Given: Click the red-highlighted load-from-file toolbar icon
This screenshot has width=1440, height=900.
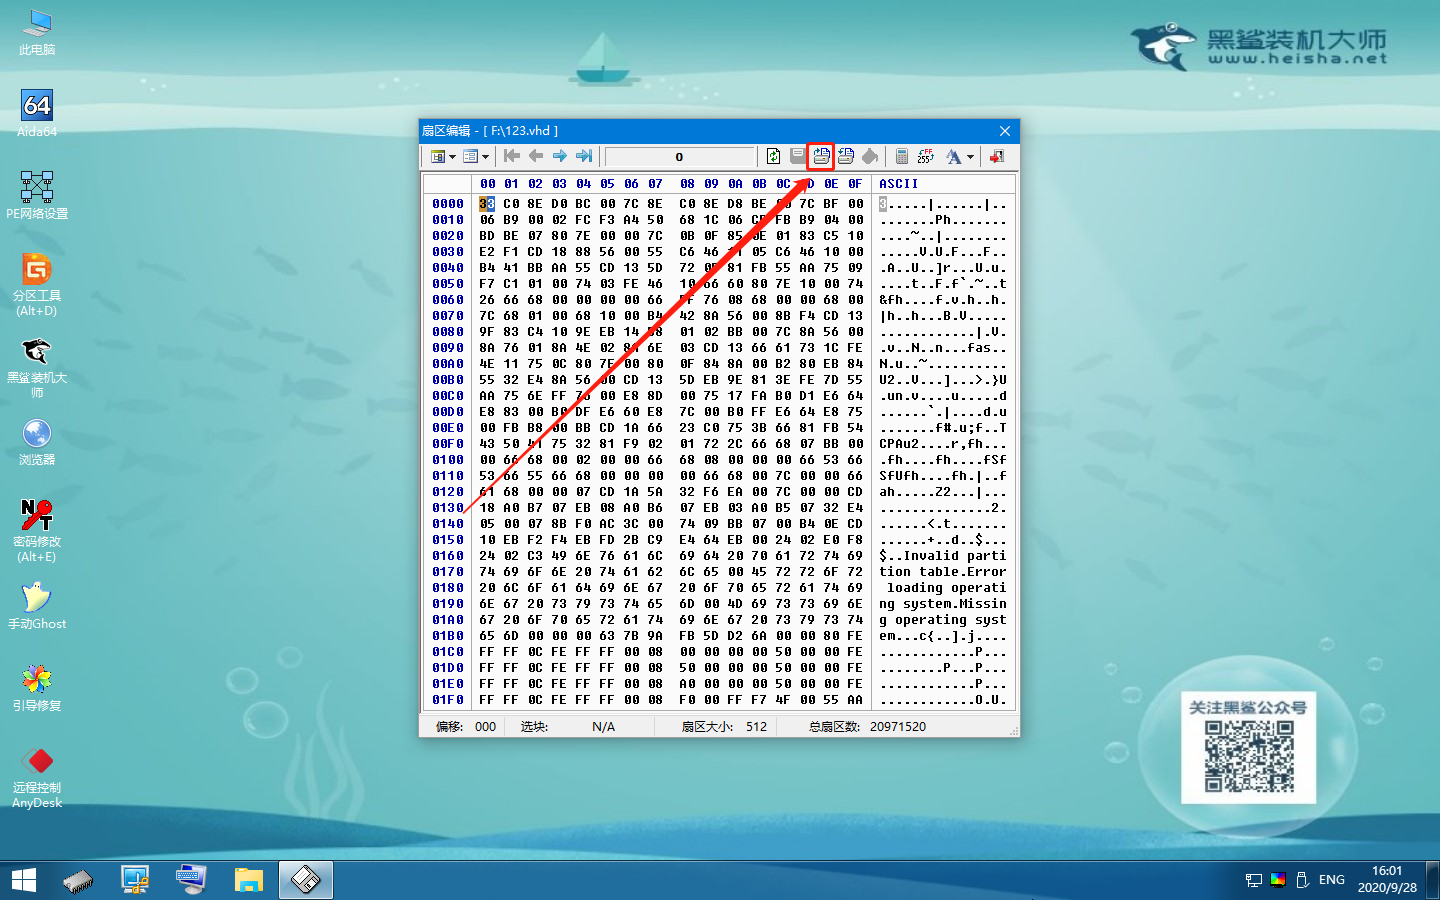Looking at the screenshot, I should pyautogui.click(x=821, y=156).
